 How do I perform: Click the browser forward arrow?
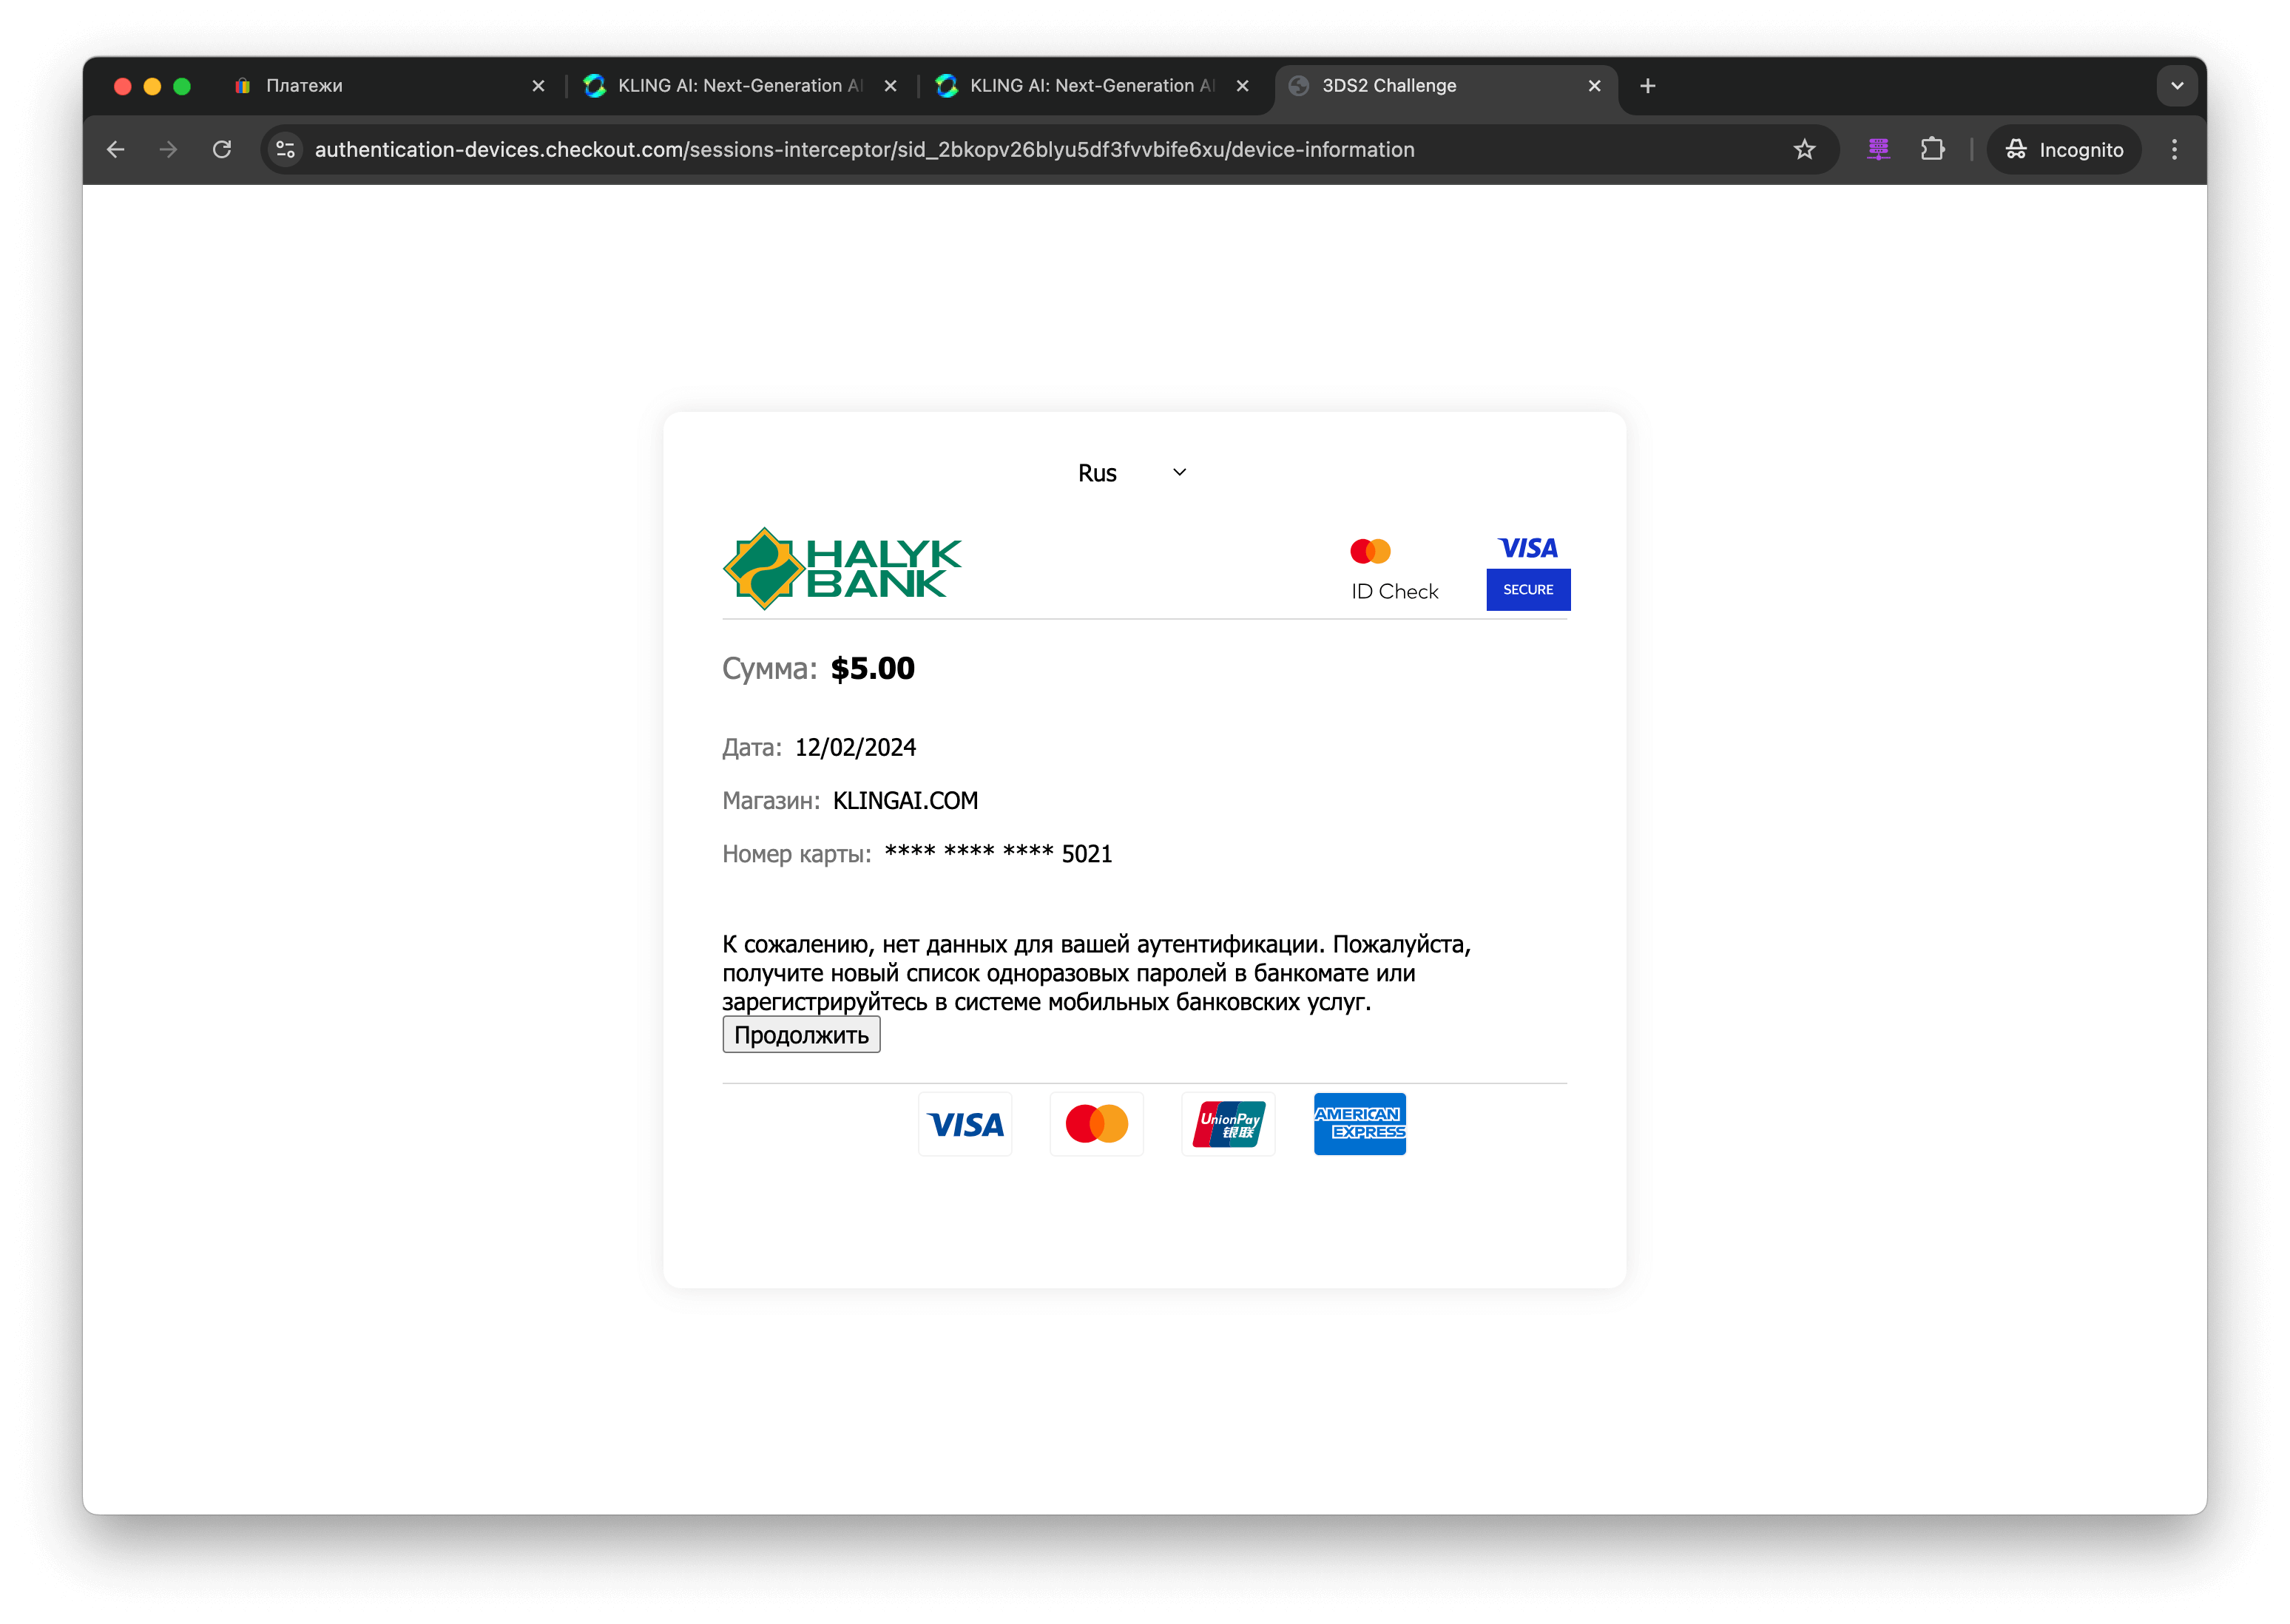pyautogui.click(x=169, y=150)
